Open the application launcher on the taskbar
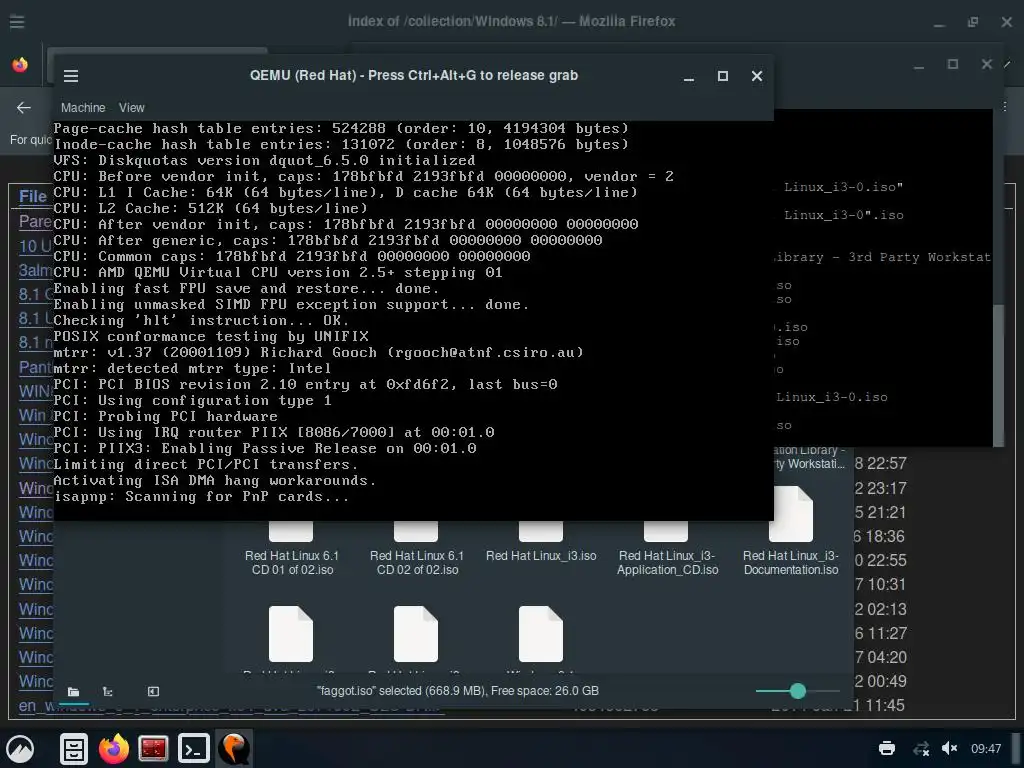This screenshot has width=1024, height=768. point(20,748)
